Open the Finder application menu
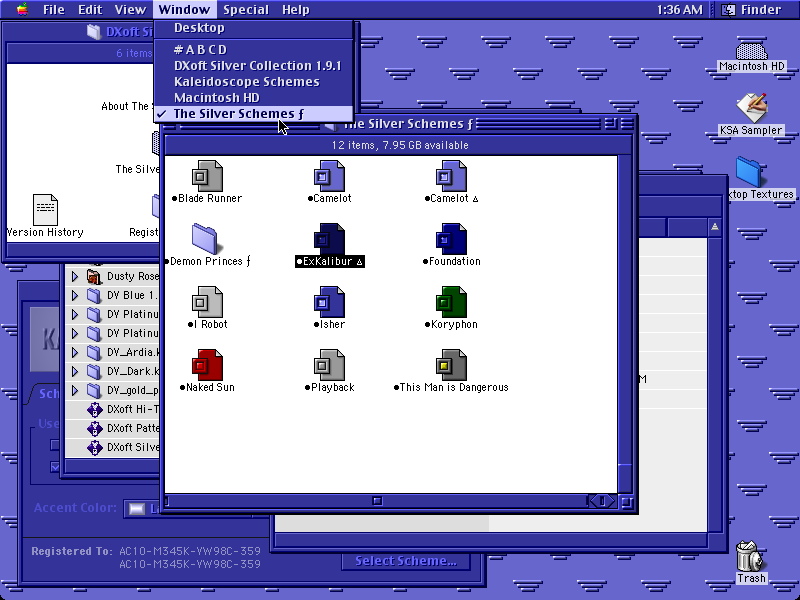800x600 pixels. 752,10
